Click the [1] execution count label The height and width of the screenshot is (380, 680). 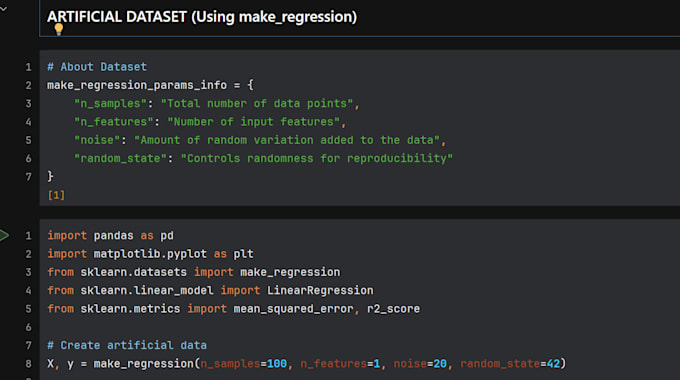56,195
